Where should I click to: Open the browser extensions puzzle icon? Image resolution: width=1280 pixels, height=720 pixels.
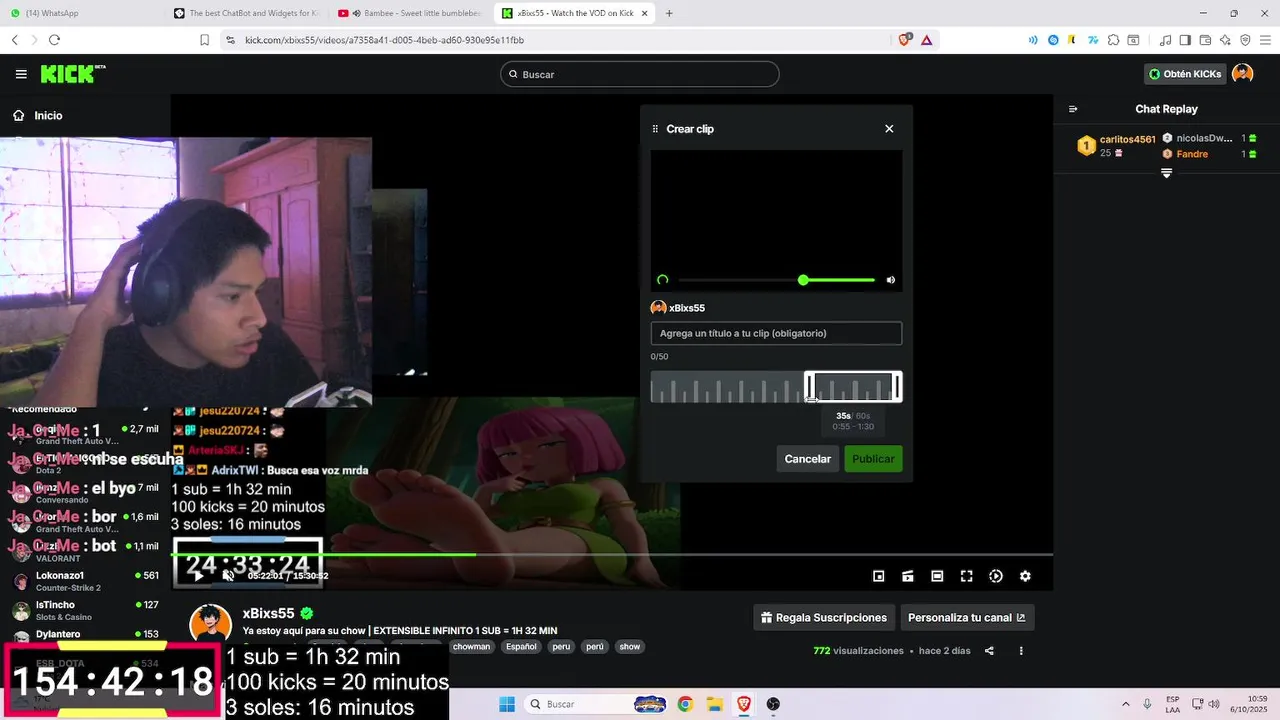(x=1112, y=40)
